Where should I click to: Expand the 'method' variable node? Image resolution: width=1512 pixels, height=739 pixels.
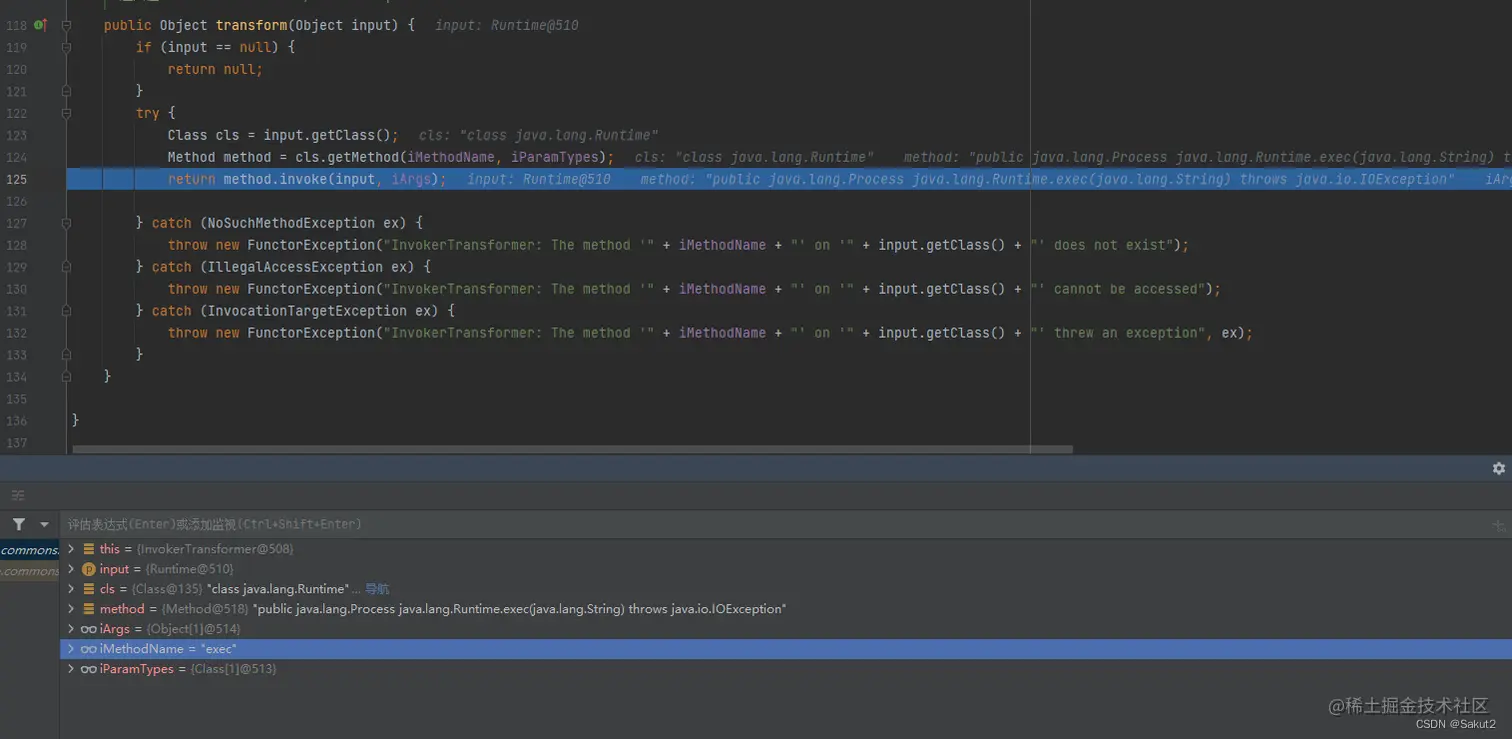coord(71,609)
